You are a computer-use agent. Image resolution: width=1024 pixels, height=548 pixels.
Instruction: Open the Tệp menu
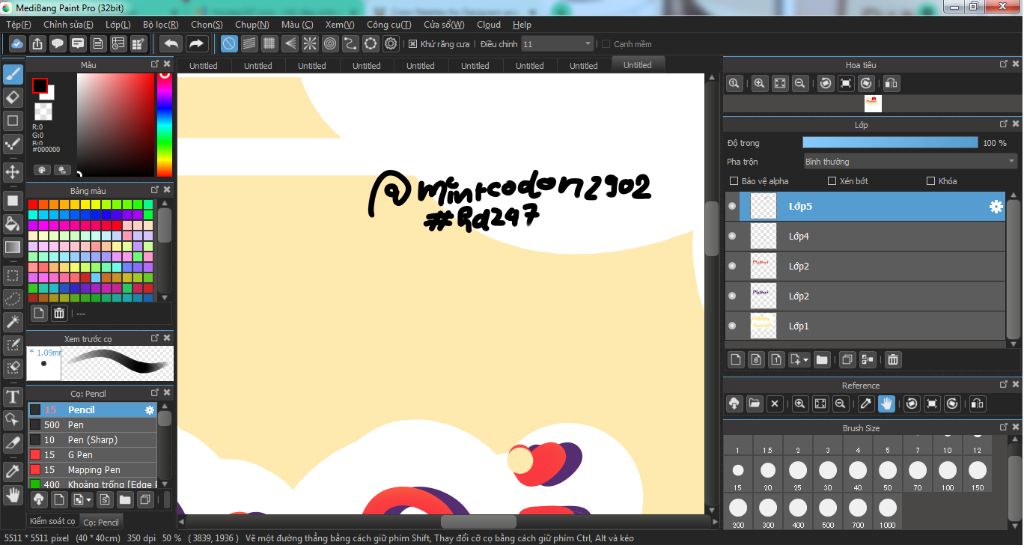click(x=18, y=25)
